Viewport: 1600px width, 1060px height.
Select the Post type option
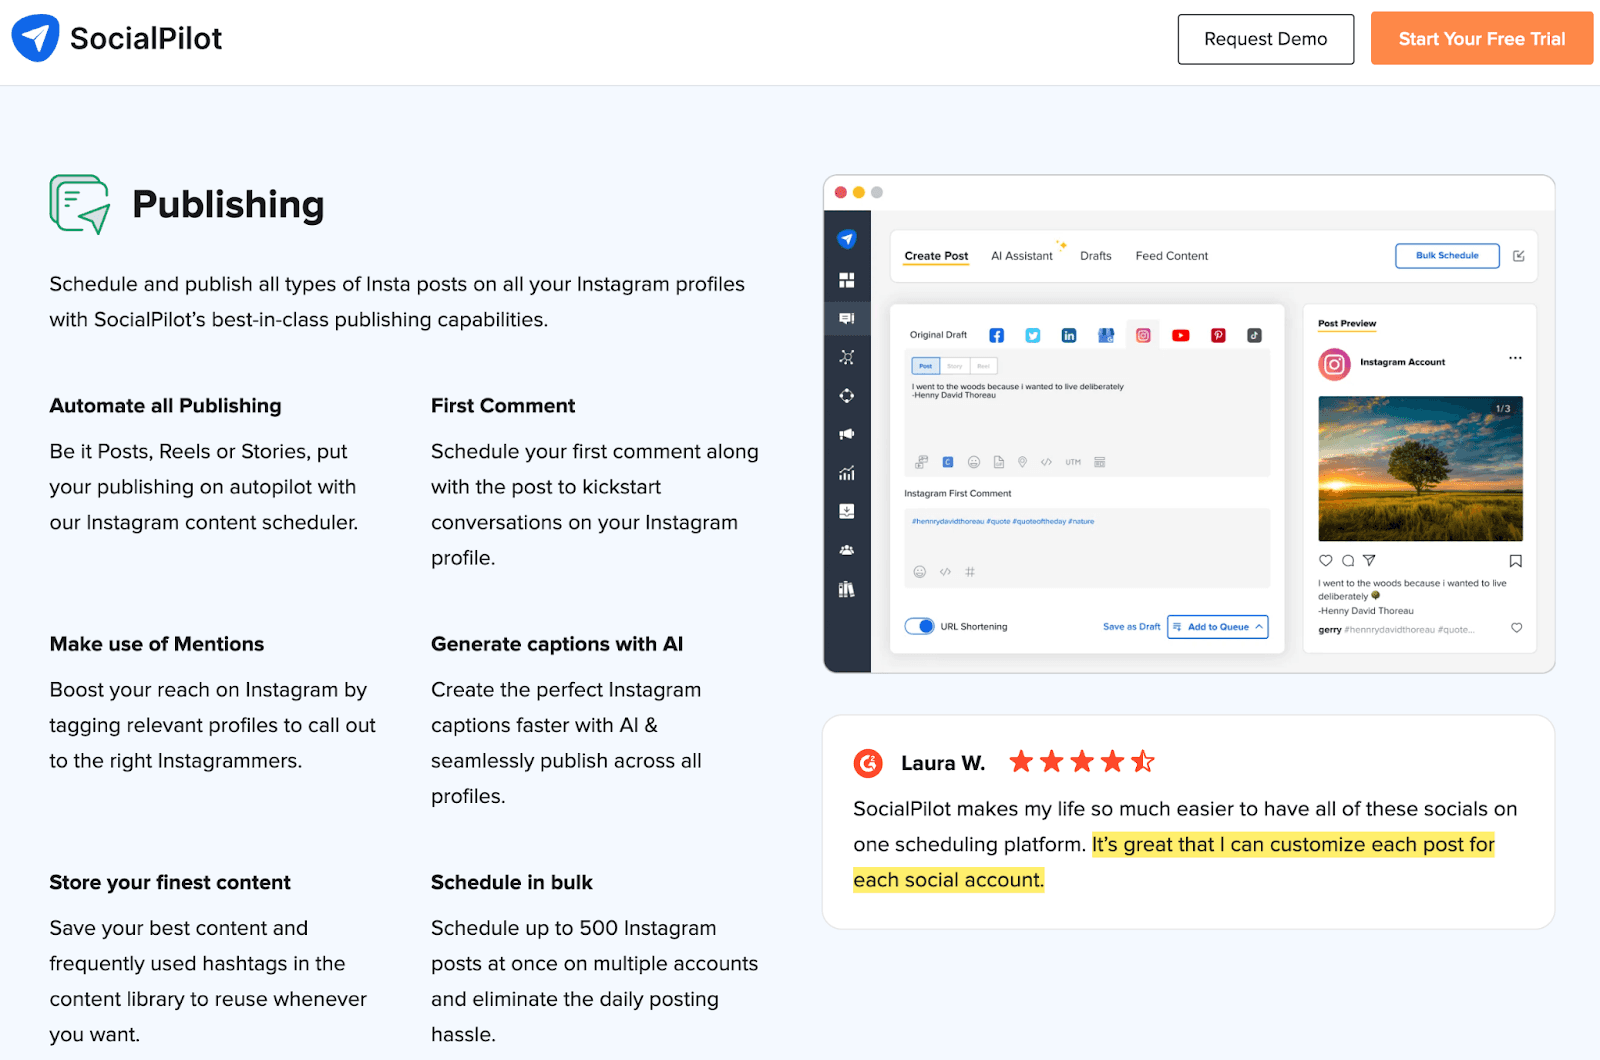pyautogui.click(x=926, y=366)
